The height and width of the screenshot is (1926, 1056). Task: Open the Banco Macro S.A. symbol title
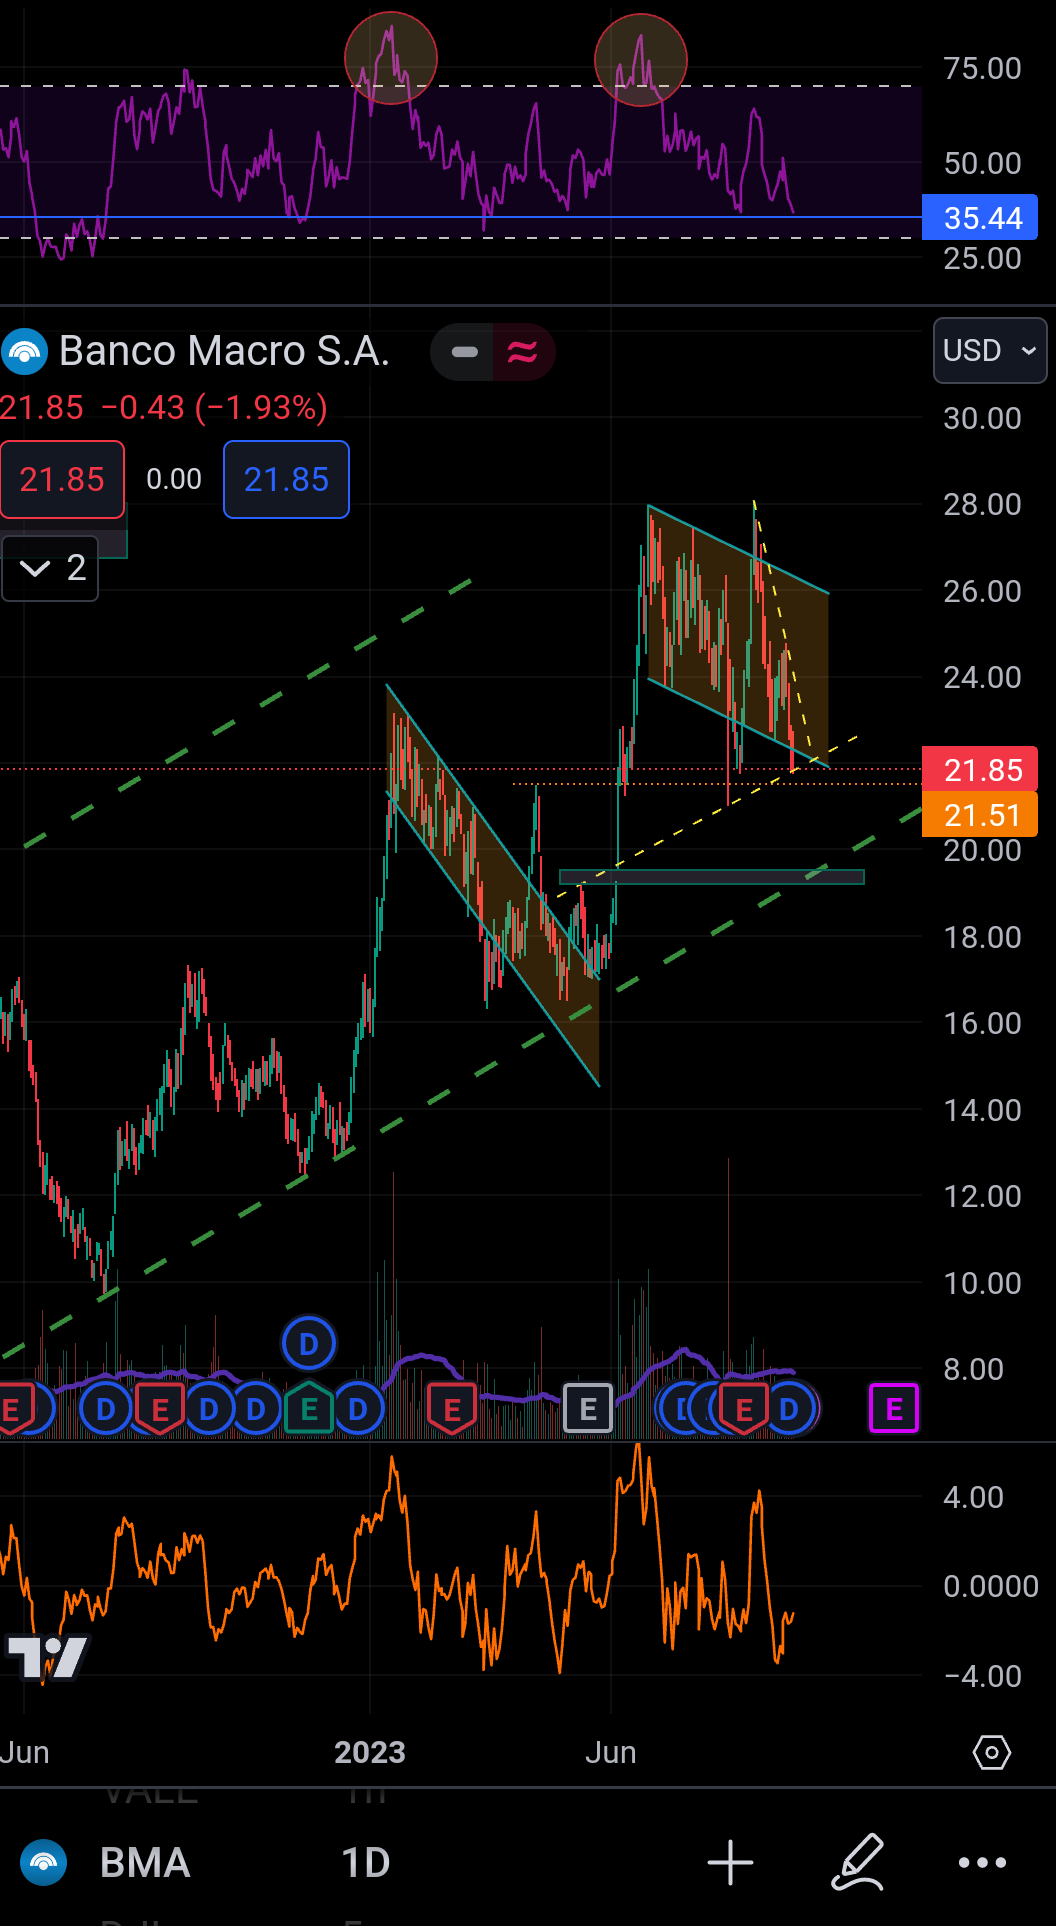pyautogui.click(x=224, y=351)
